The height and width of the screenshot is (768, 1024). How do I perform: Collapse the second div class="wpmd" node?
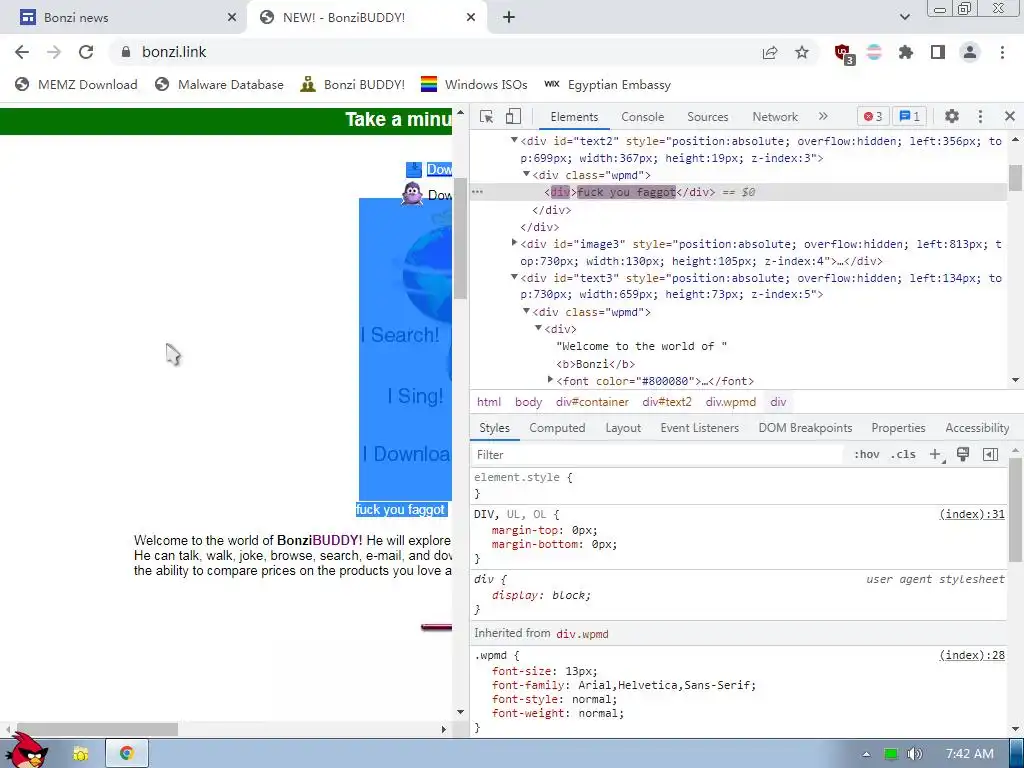pyautogui.click(x=526, y=312)
